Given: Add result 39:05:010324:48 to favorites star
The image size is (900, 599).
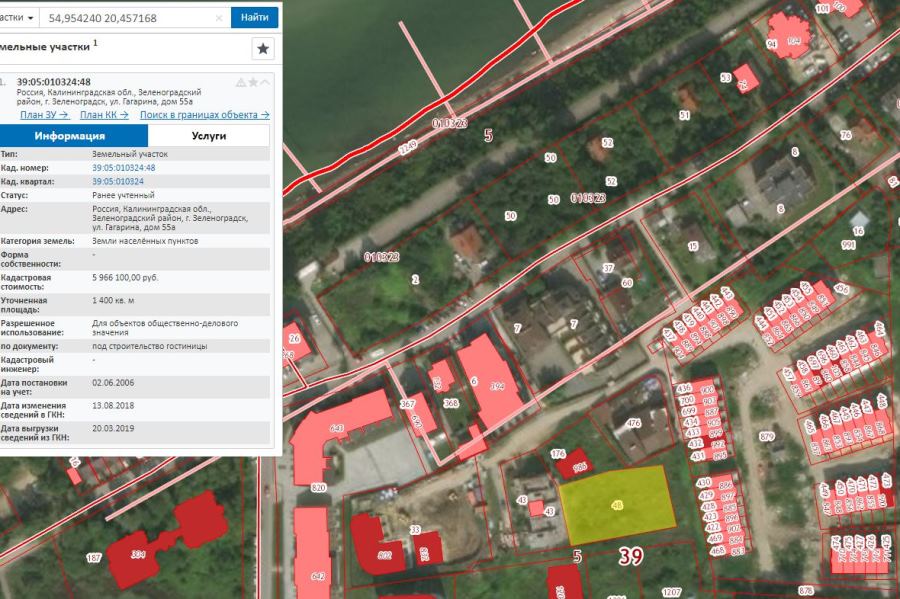Looking at the screenshot, I should point(253,82).
